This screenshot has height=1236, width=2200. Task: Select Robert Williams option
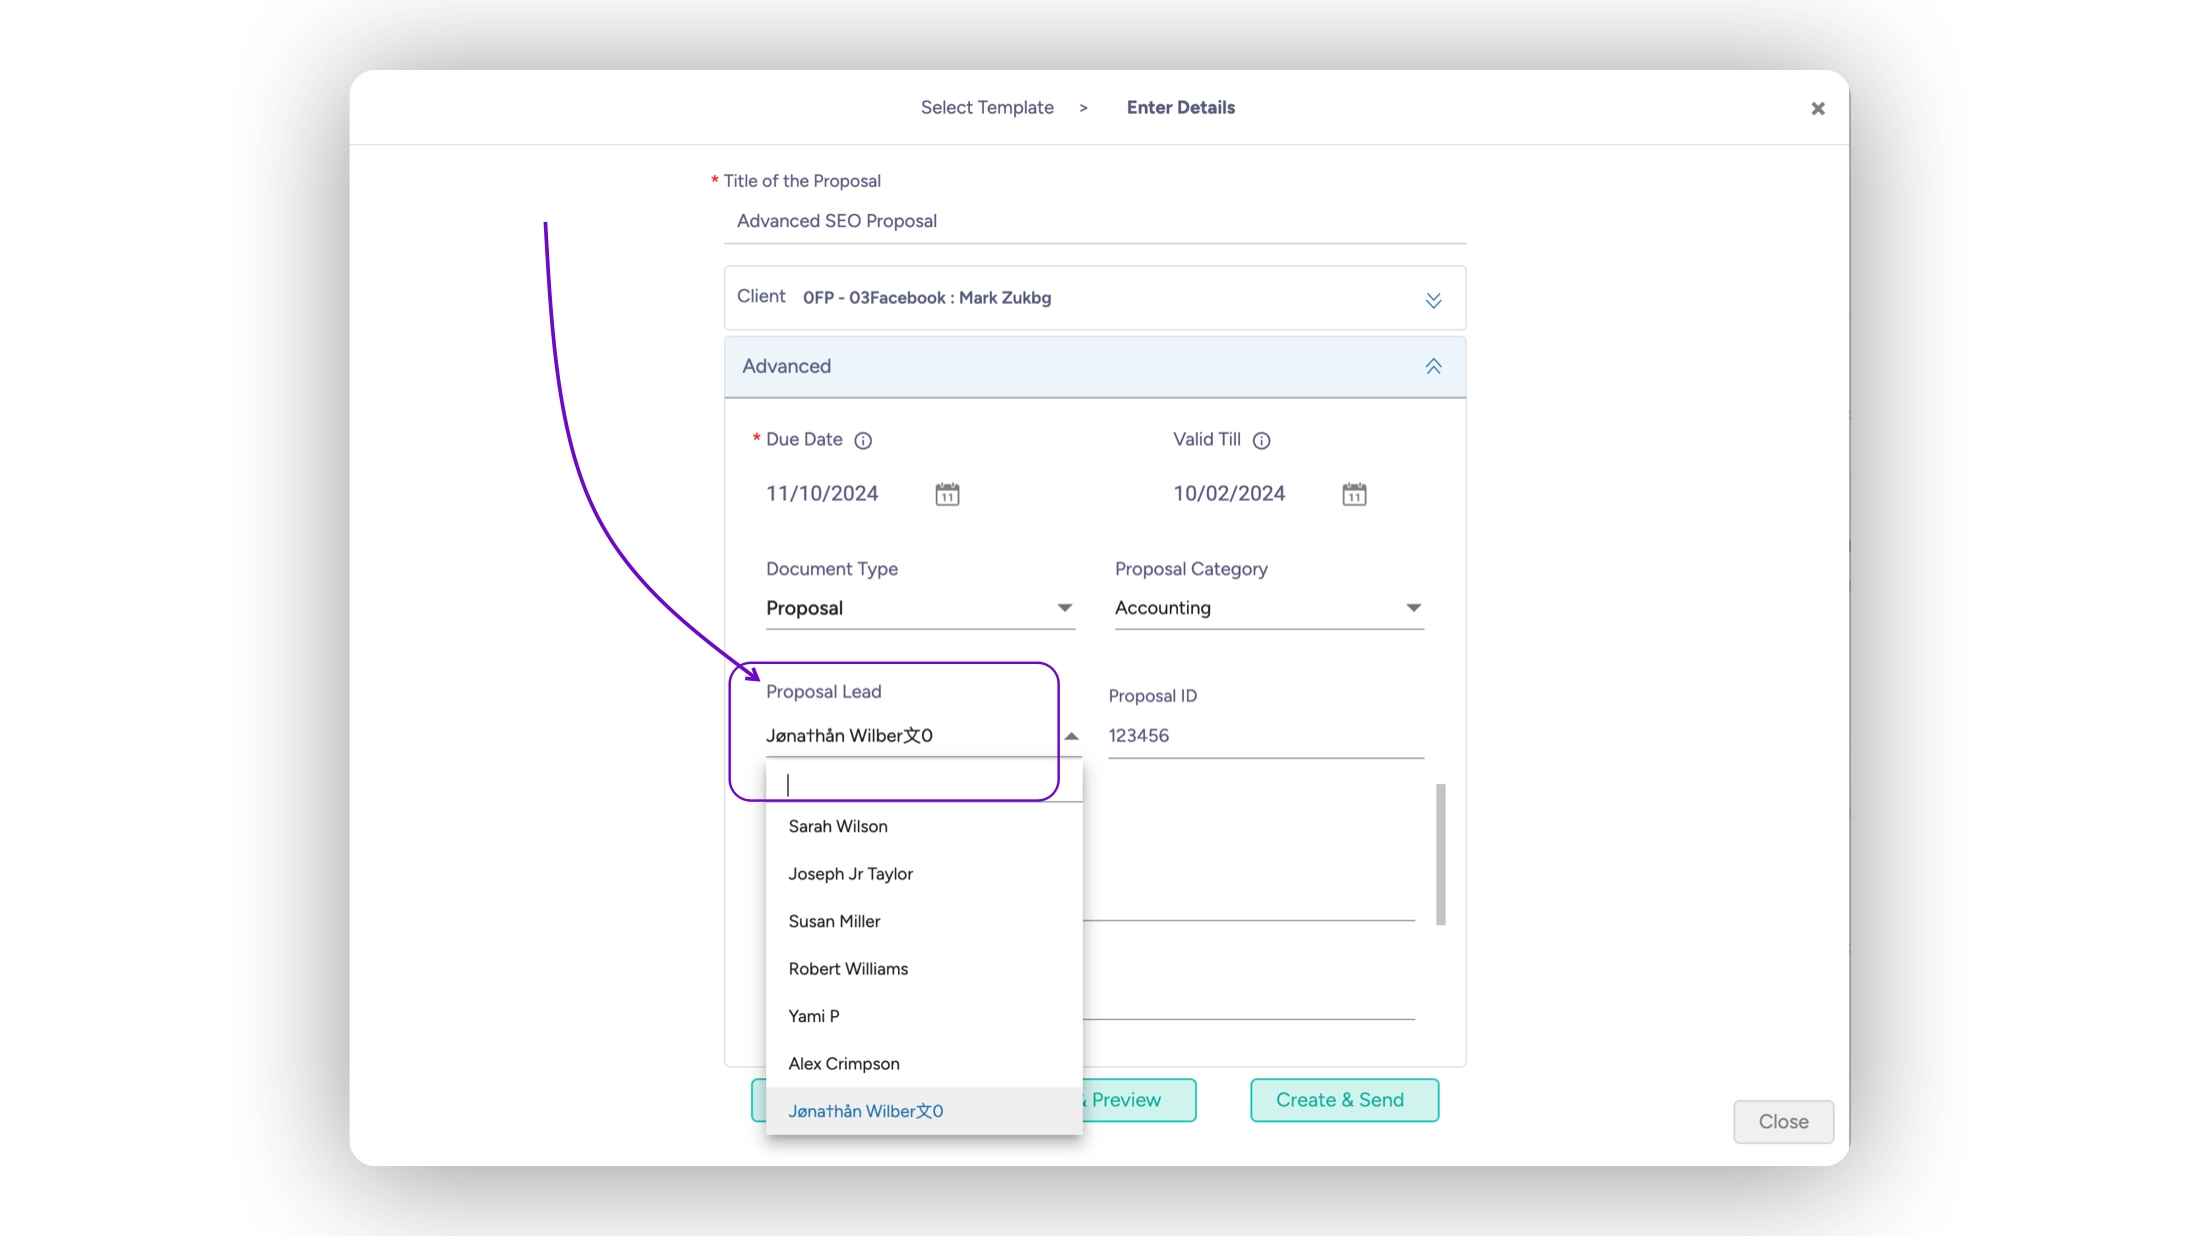pyautogui.click(x=848, y=969)
